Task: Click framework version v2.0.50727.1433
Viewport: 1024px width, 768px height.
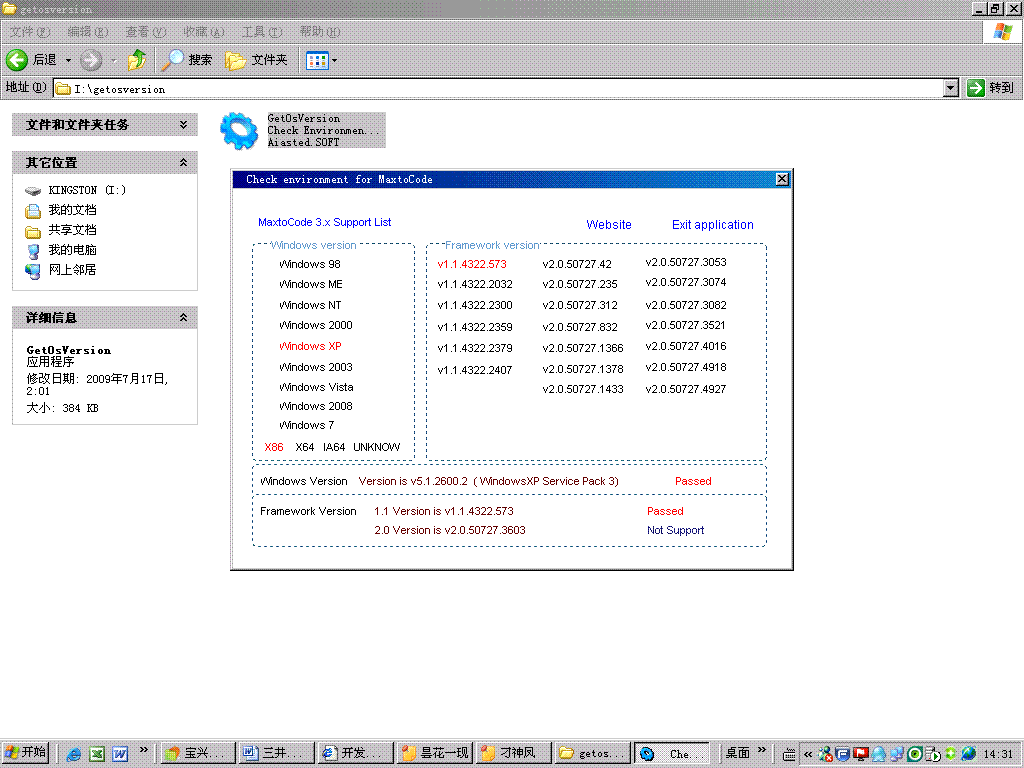Action: pyautogui.click(x=583, y=389)
